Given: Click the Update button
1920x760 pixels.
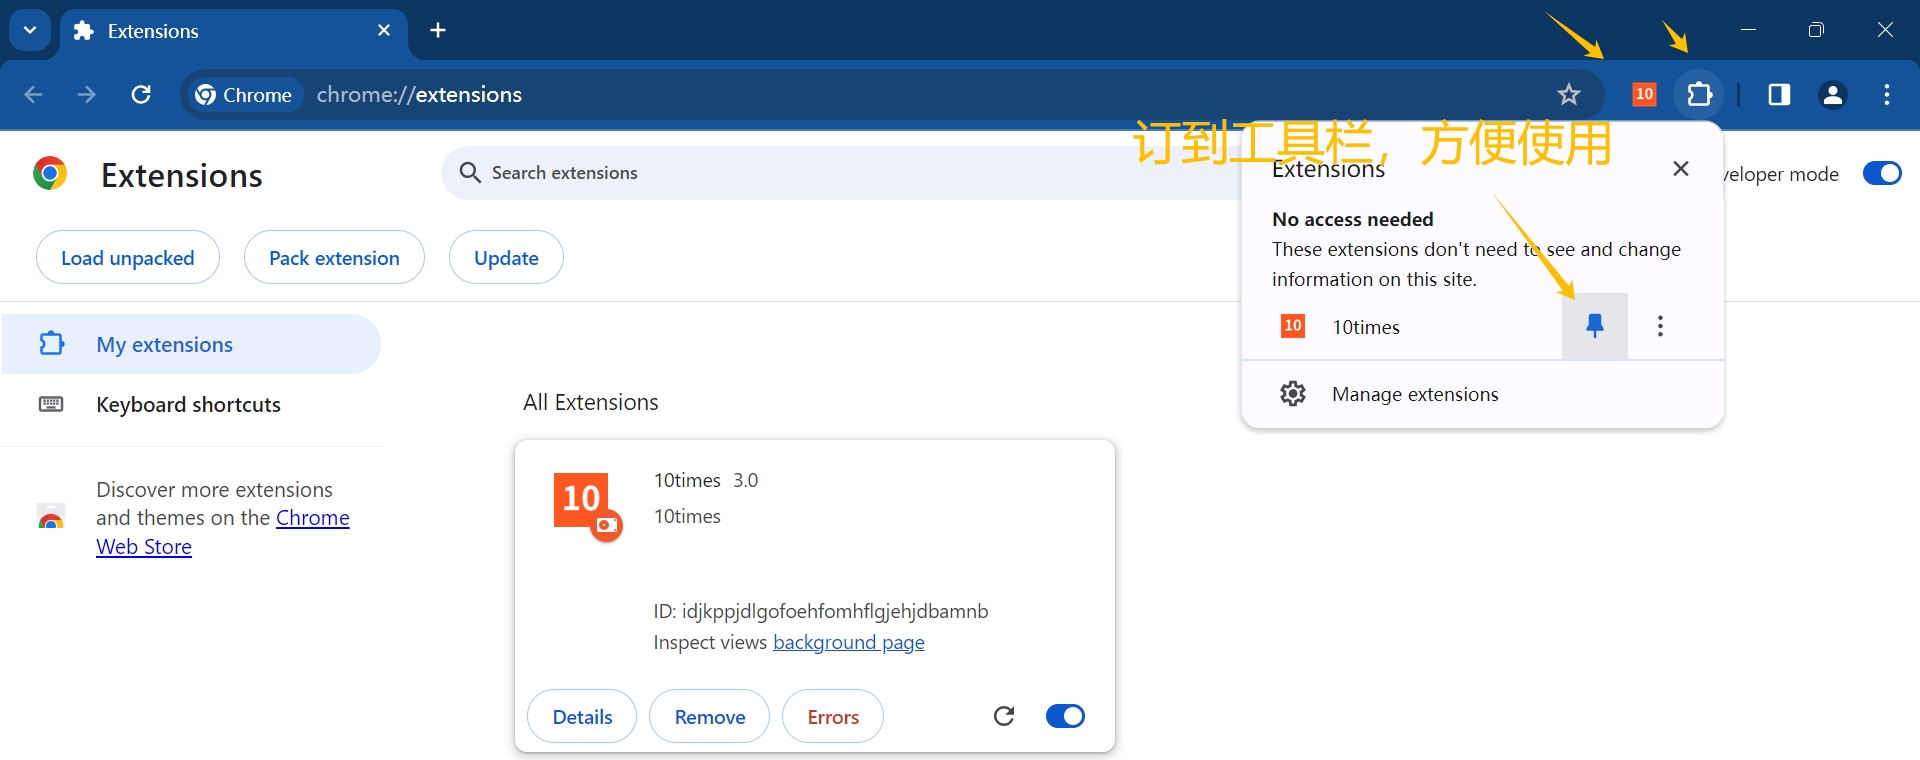Looking at the screenshot, I should (x=506, y=258).
